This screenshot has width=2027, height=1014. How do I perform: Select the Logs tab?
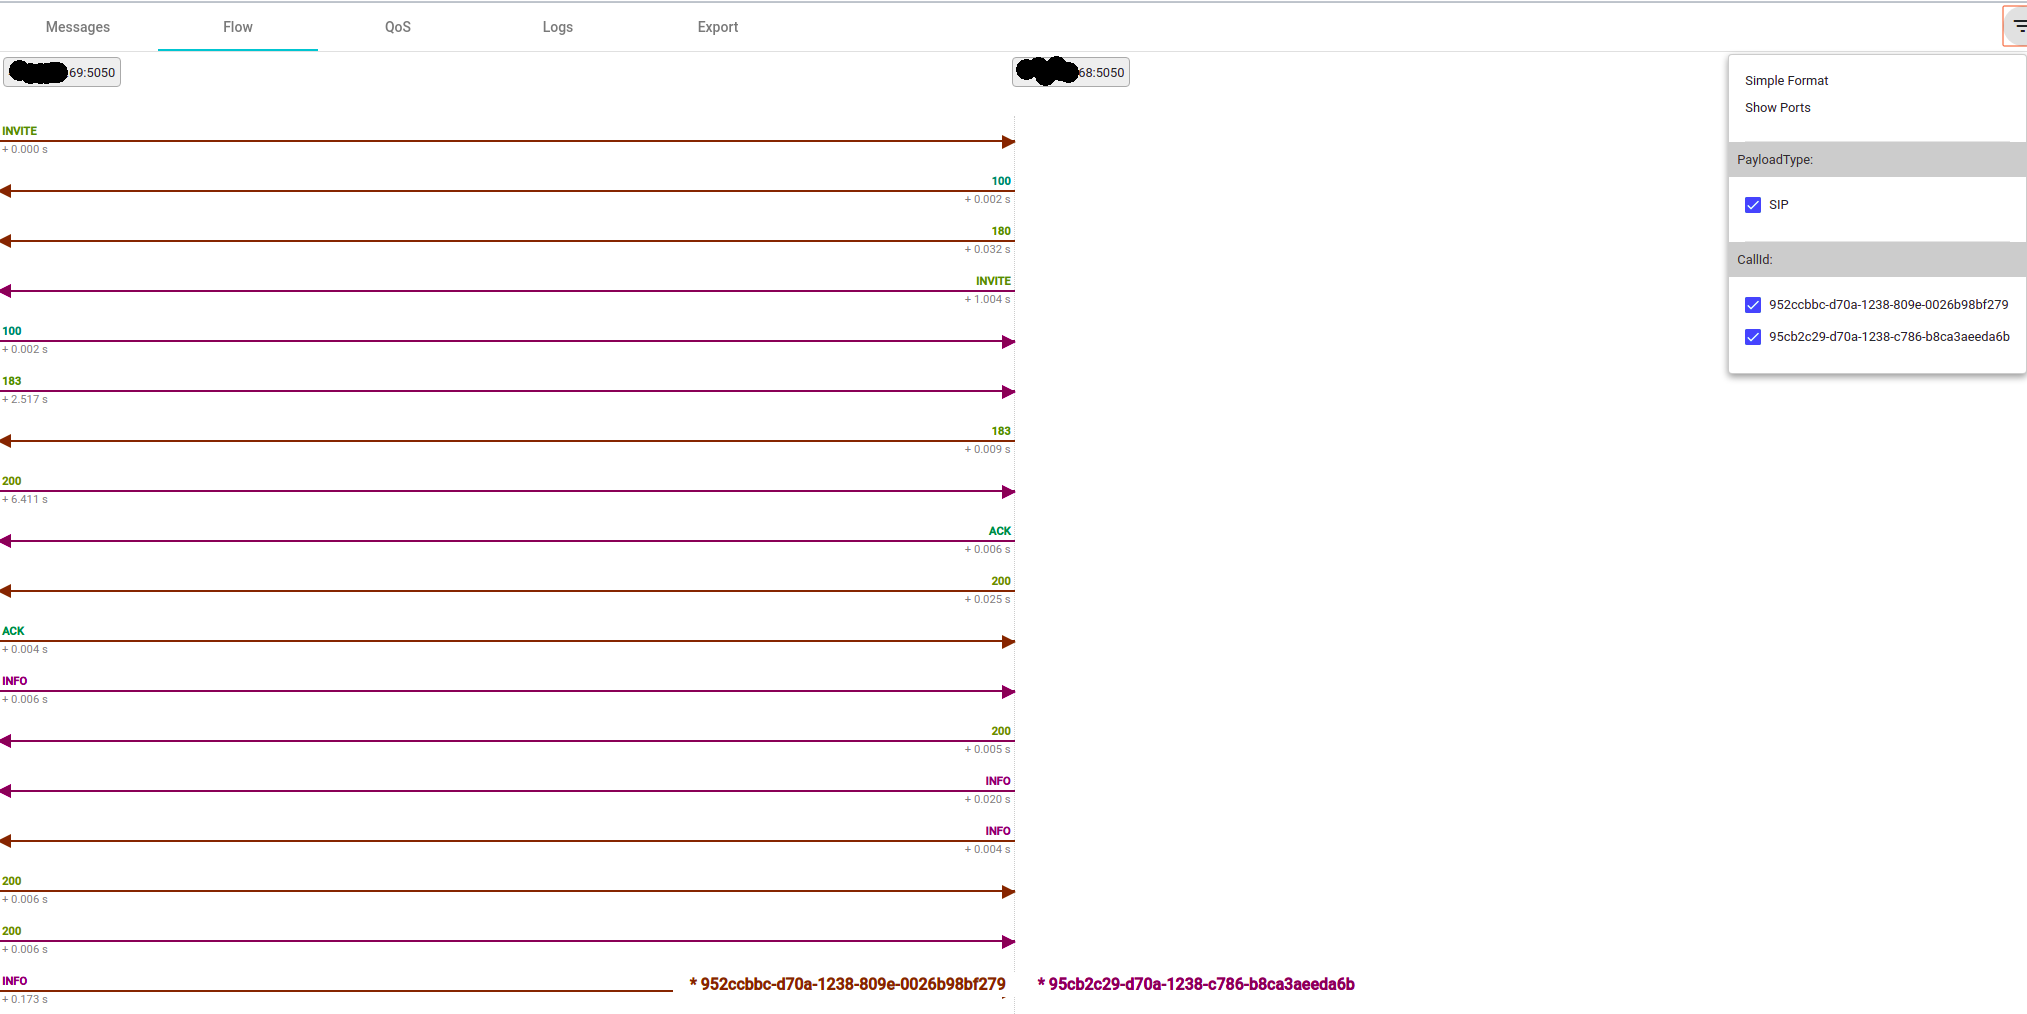pyautogui.click(x=557, y=27)
